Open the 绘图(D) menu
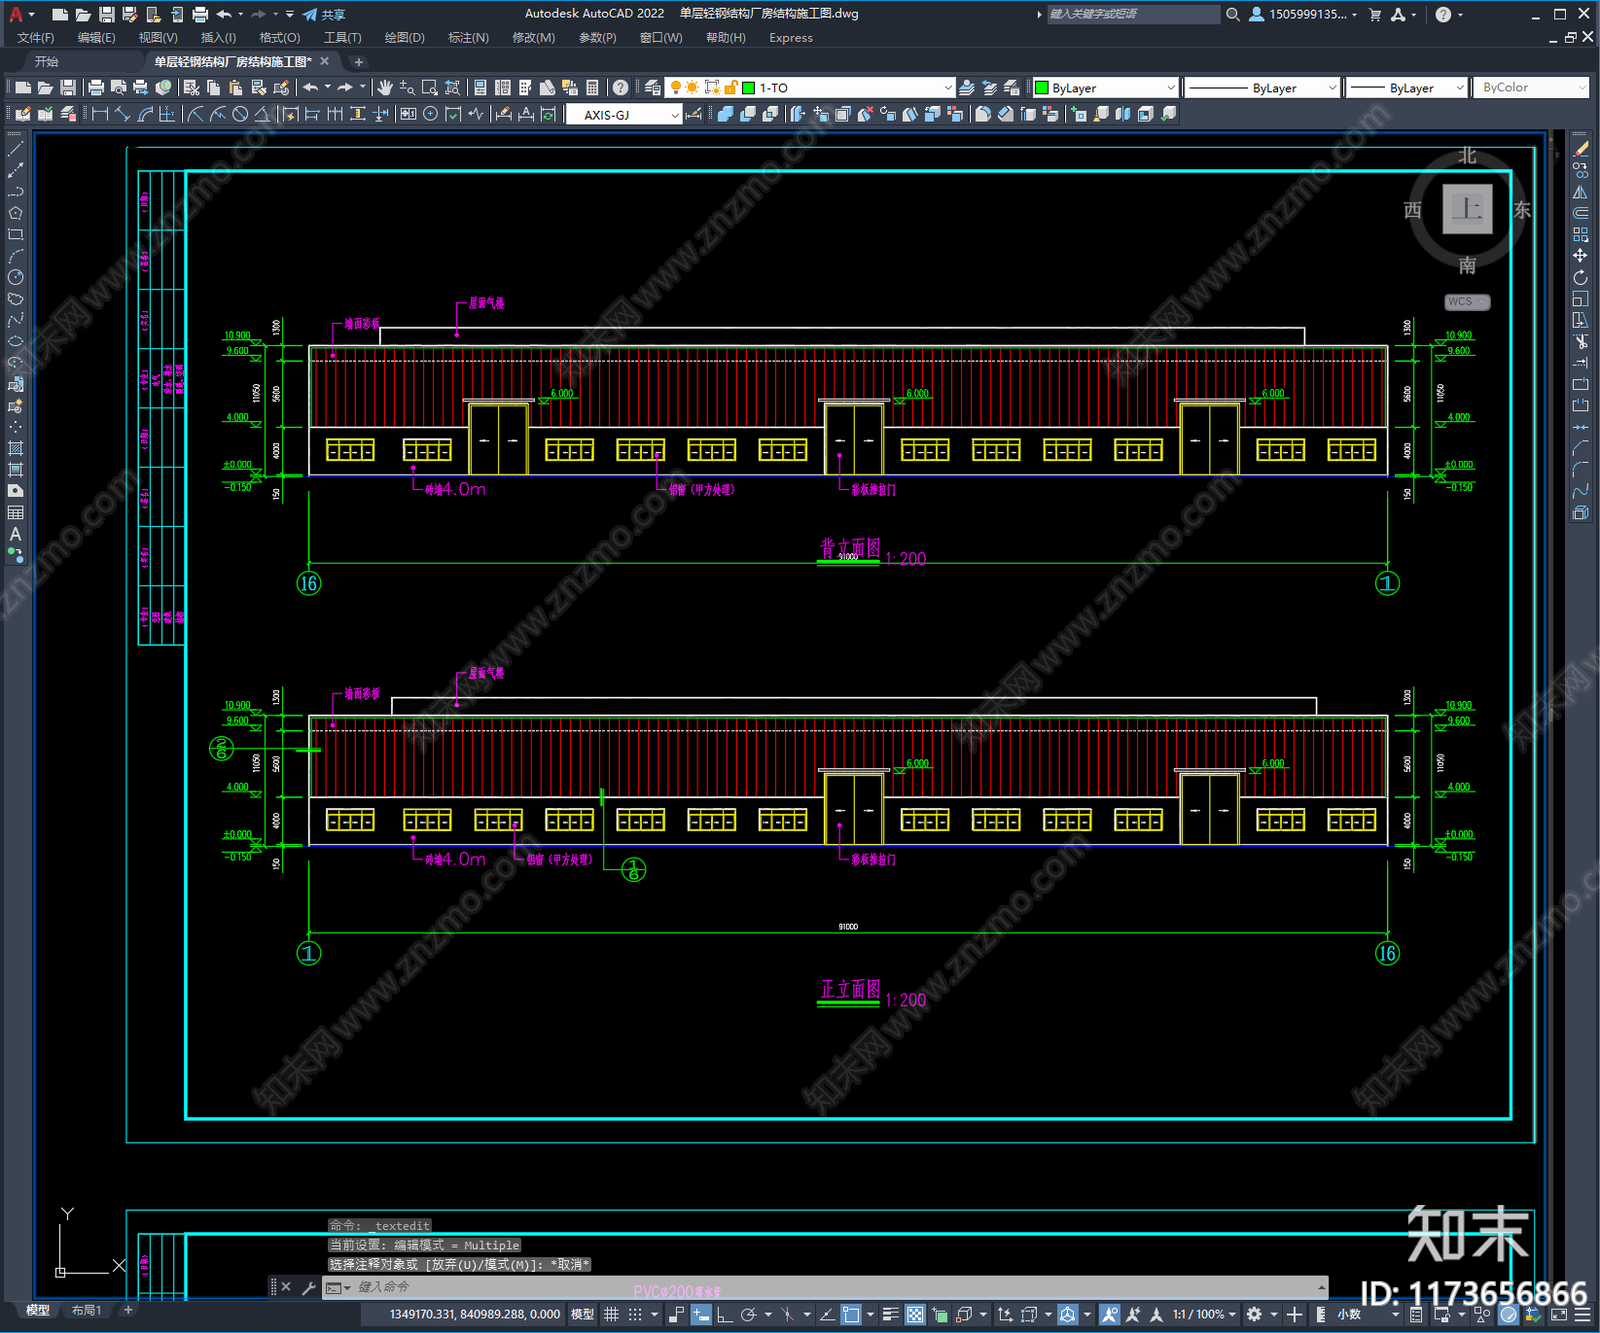 pyautogui.click(x=404, y=38)
